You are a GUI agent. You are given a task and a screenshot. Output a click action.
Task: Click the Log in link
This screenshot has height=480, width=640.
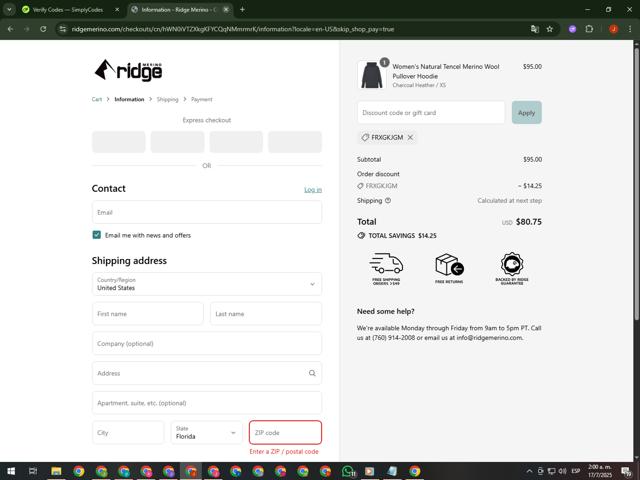313,189
